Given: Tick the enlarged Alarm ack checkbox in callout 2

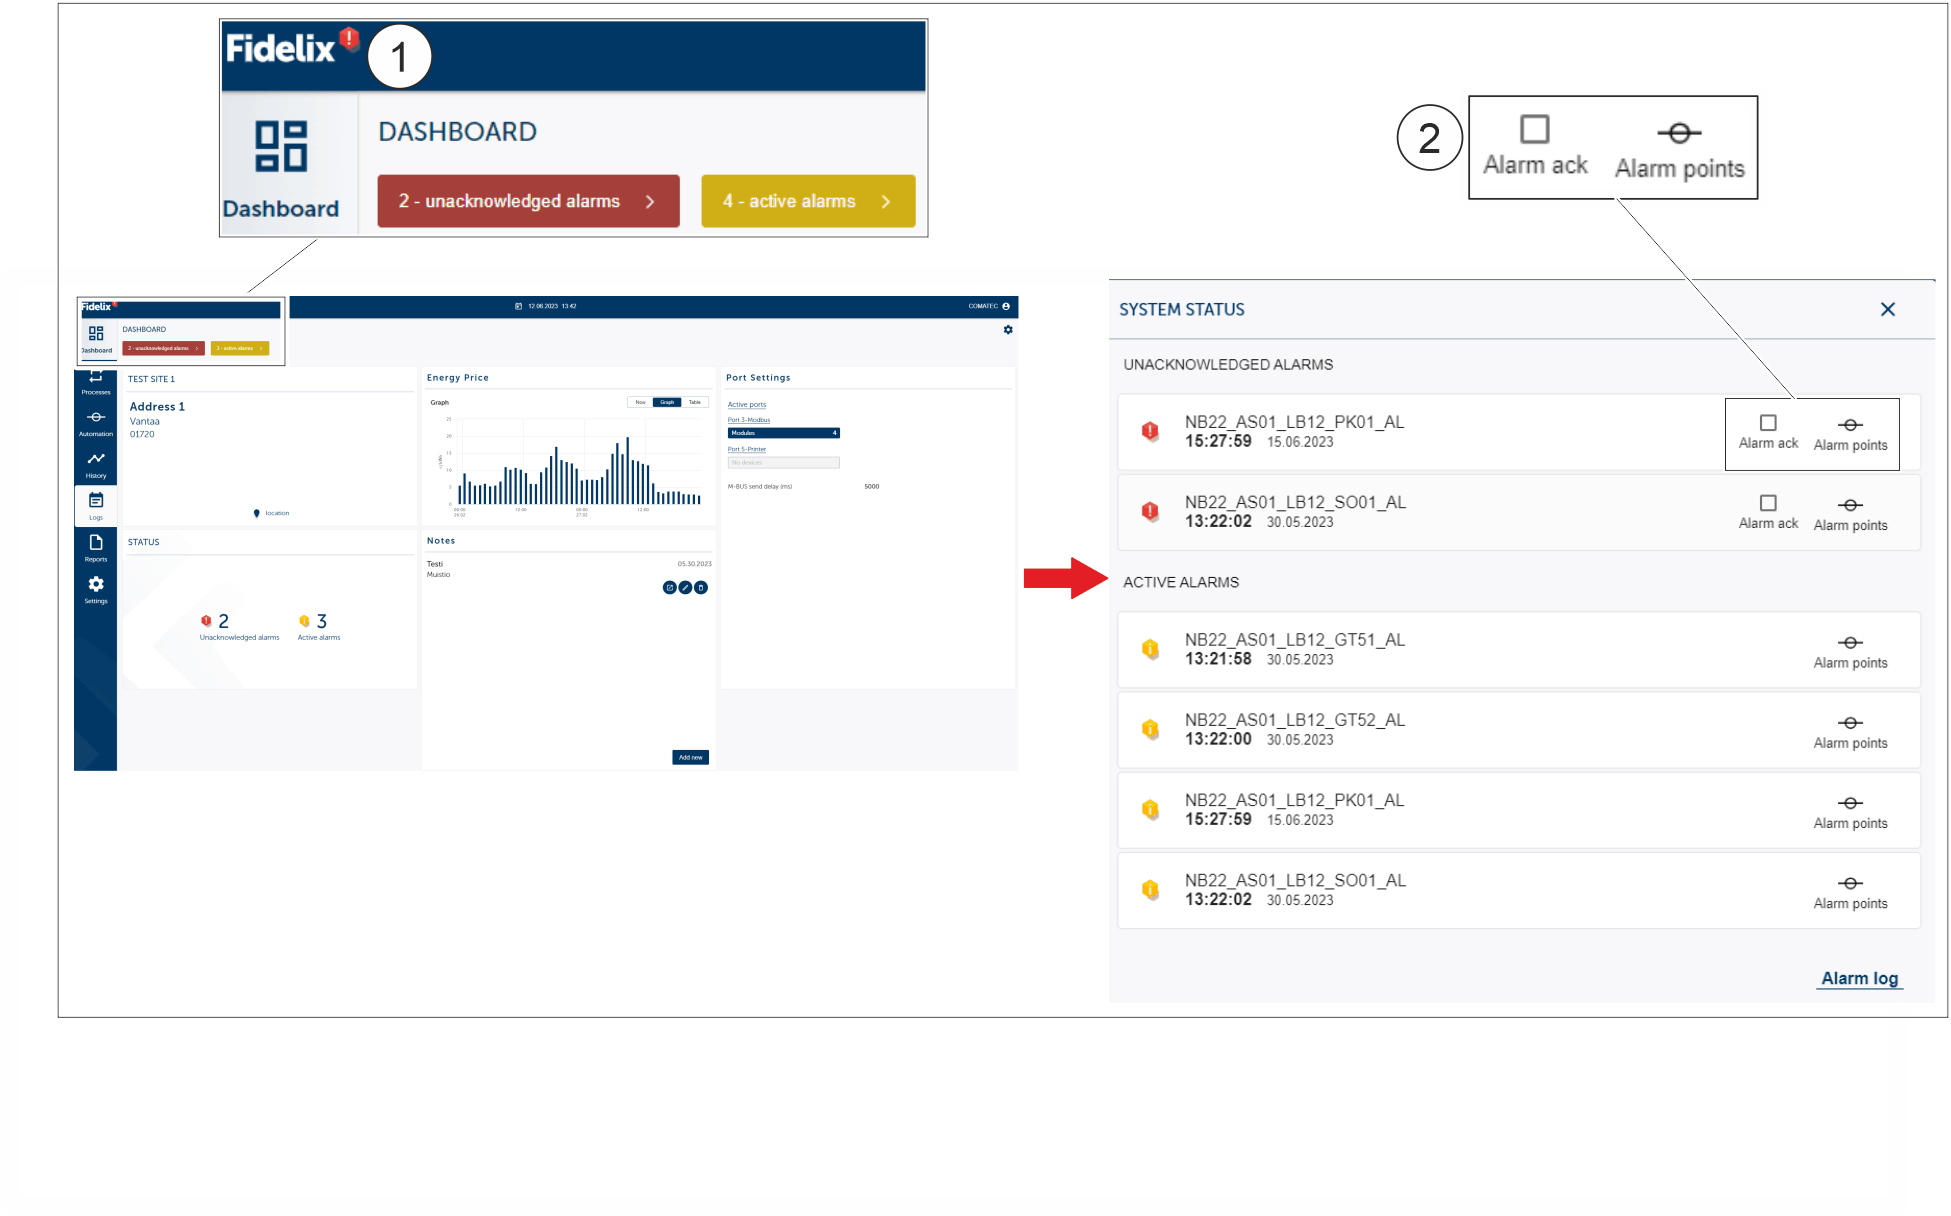Looking at the screenshot, I should [x=1534, y=129].
